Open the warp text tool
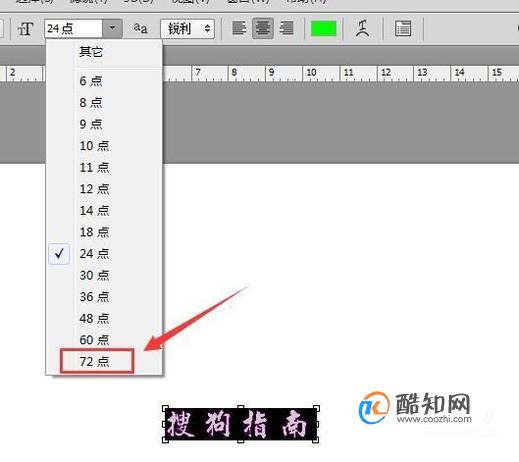The width and height of the screenshot is (519, 462). pyautogui.click(x=362, y=28)
